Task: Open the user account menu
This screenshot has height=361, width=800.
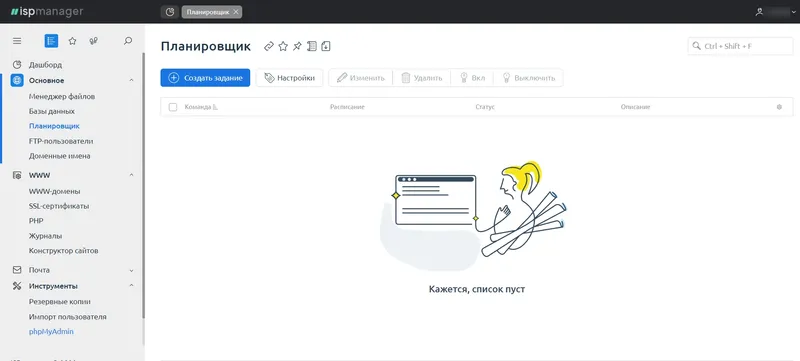Action: (775, 12)
